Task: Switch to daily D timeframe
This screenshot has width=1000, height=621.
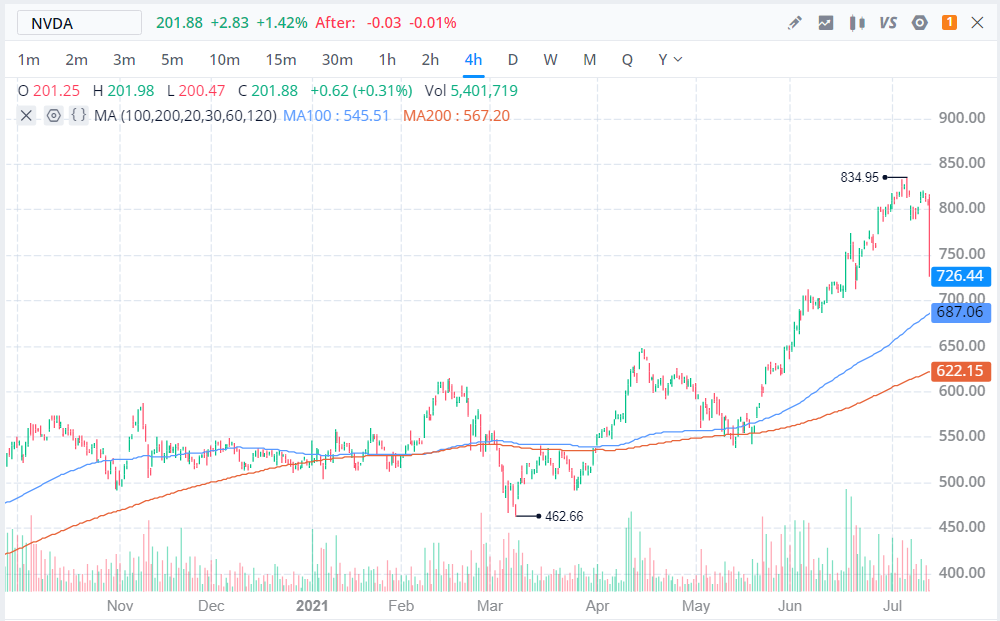Action: (513, 60)
